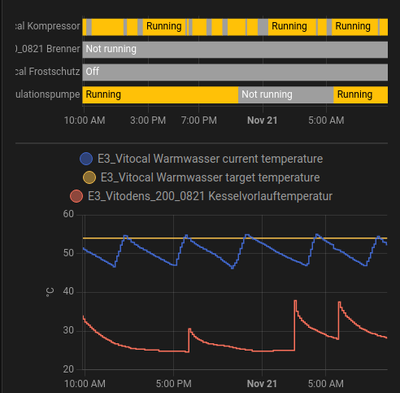Image resolution: width=400 pixels, height=393 pixels.
Task: Click the Brenner row label
Action: (47, 49)
